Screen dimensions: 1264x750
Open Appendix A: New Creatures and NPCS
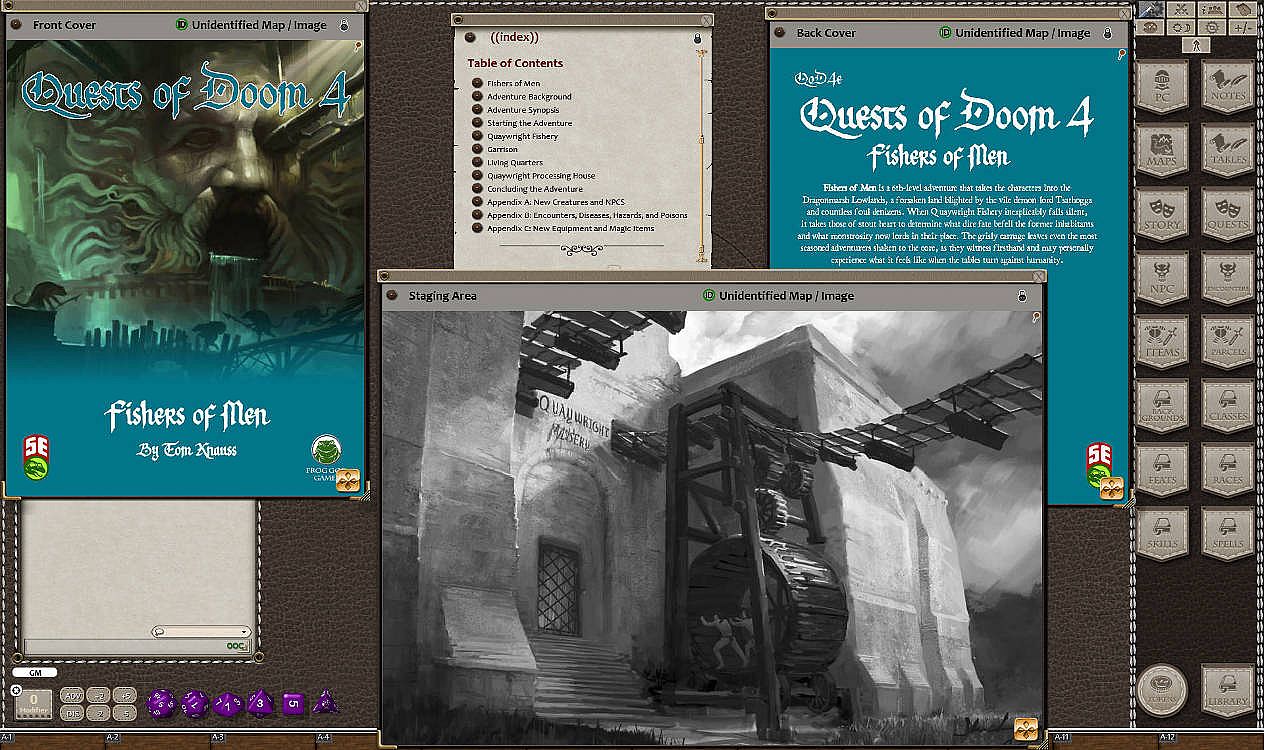coord(558,202)
